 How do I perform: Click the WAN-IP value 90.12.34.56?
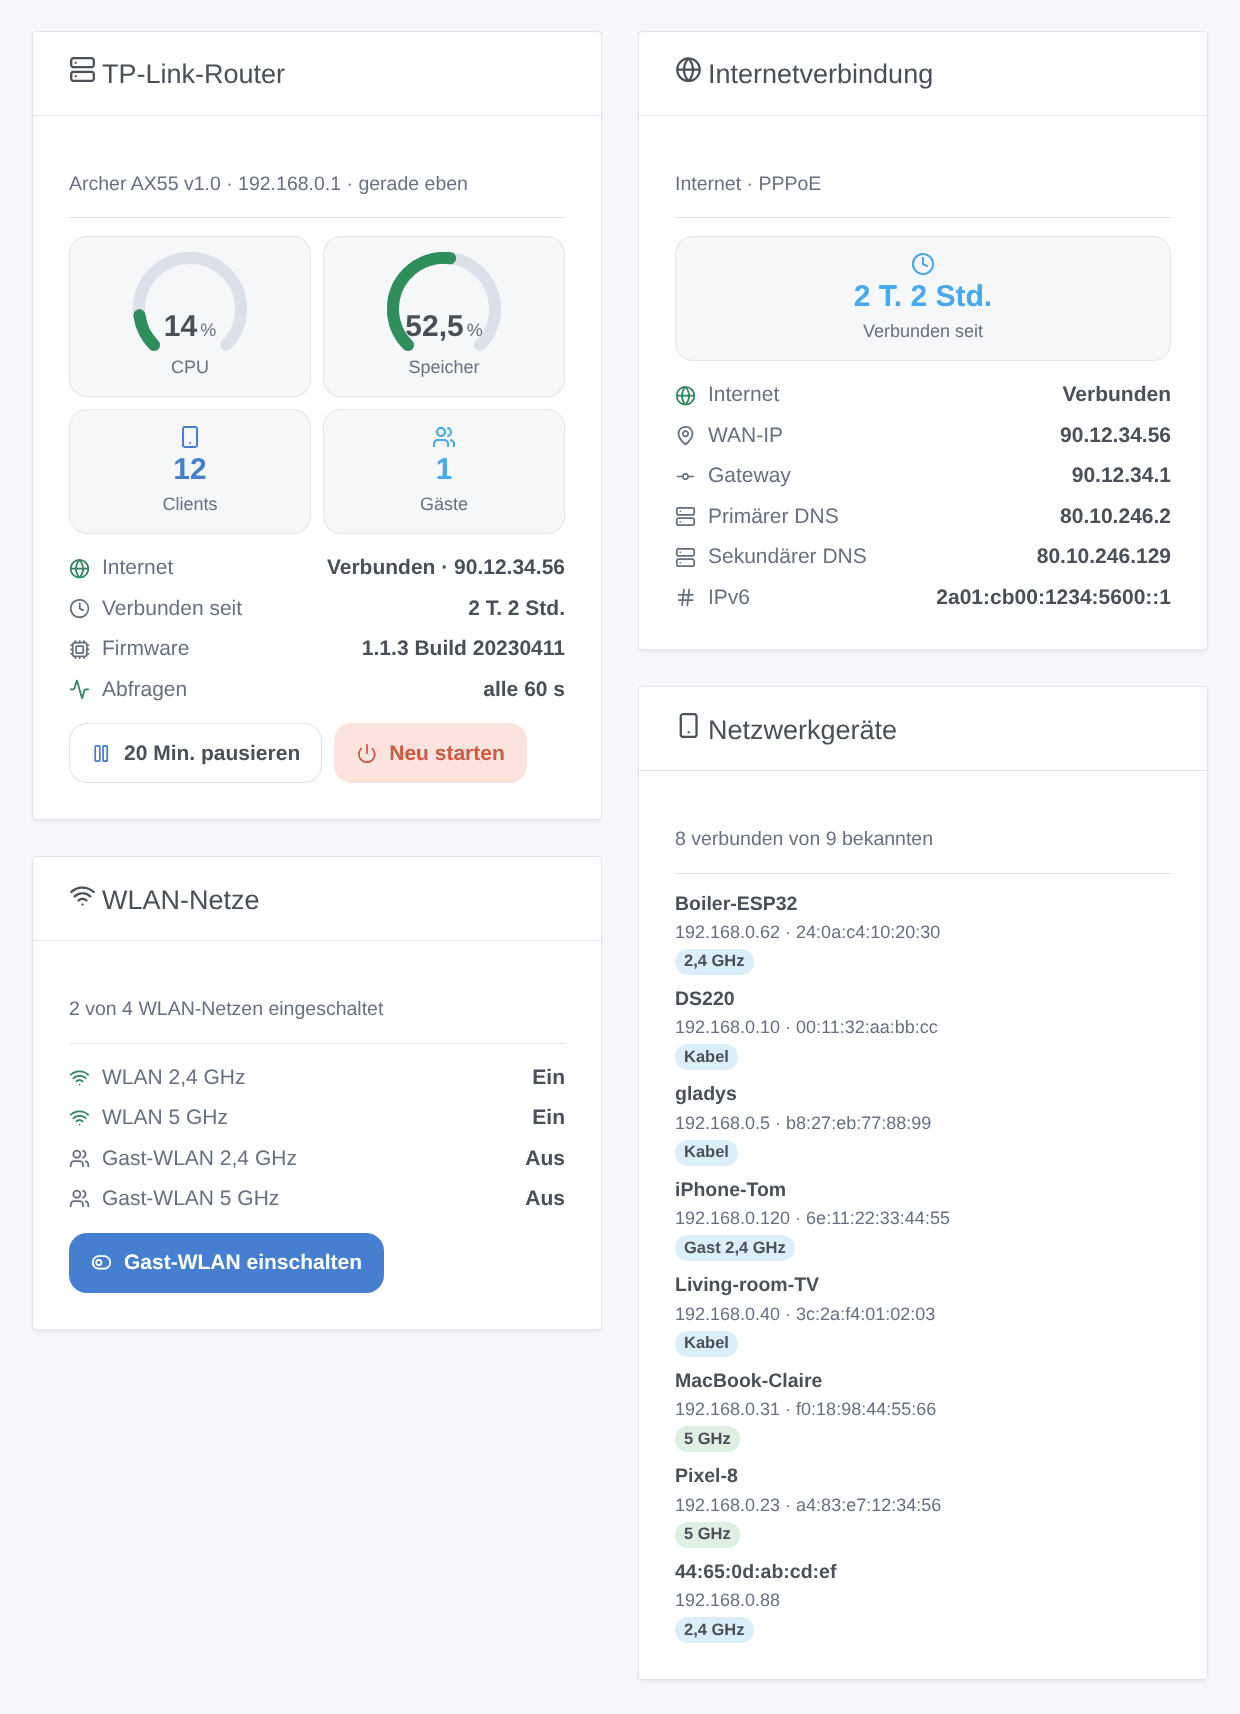[x=1115, y=435]
